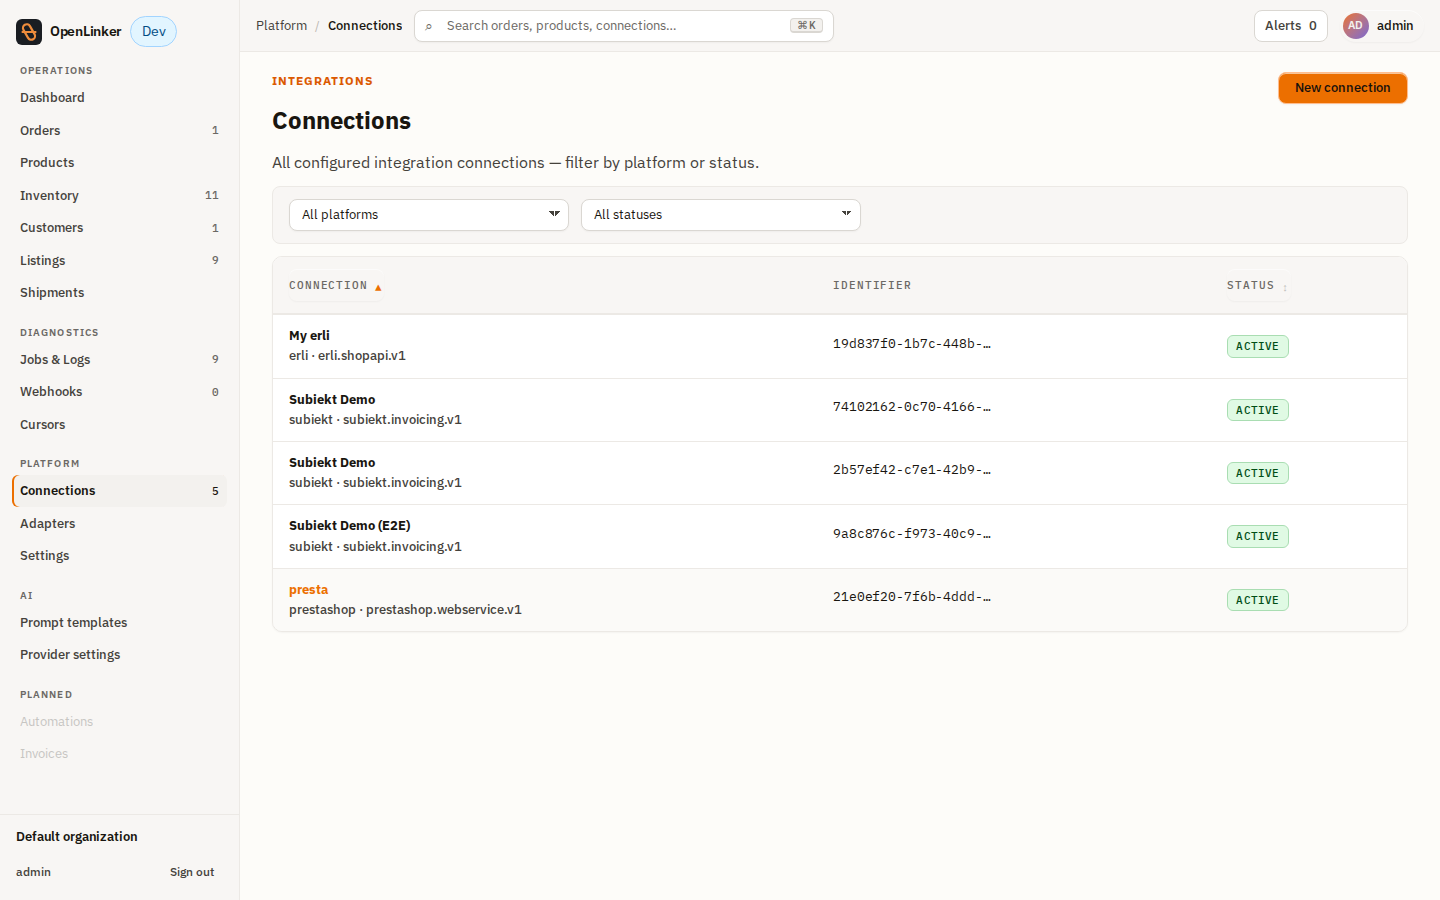Open Orders in sidebar

pos(120,130)
